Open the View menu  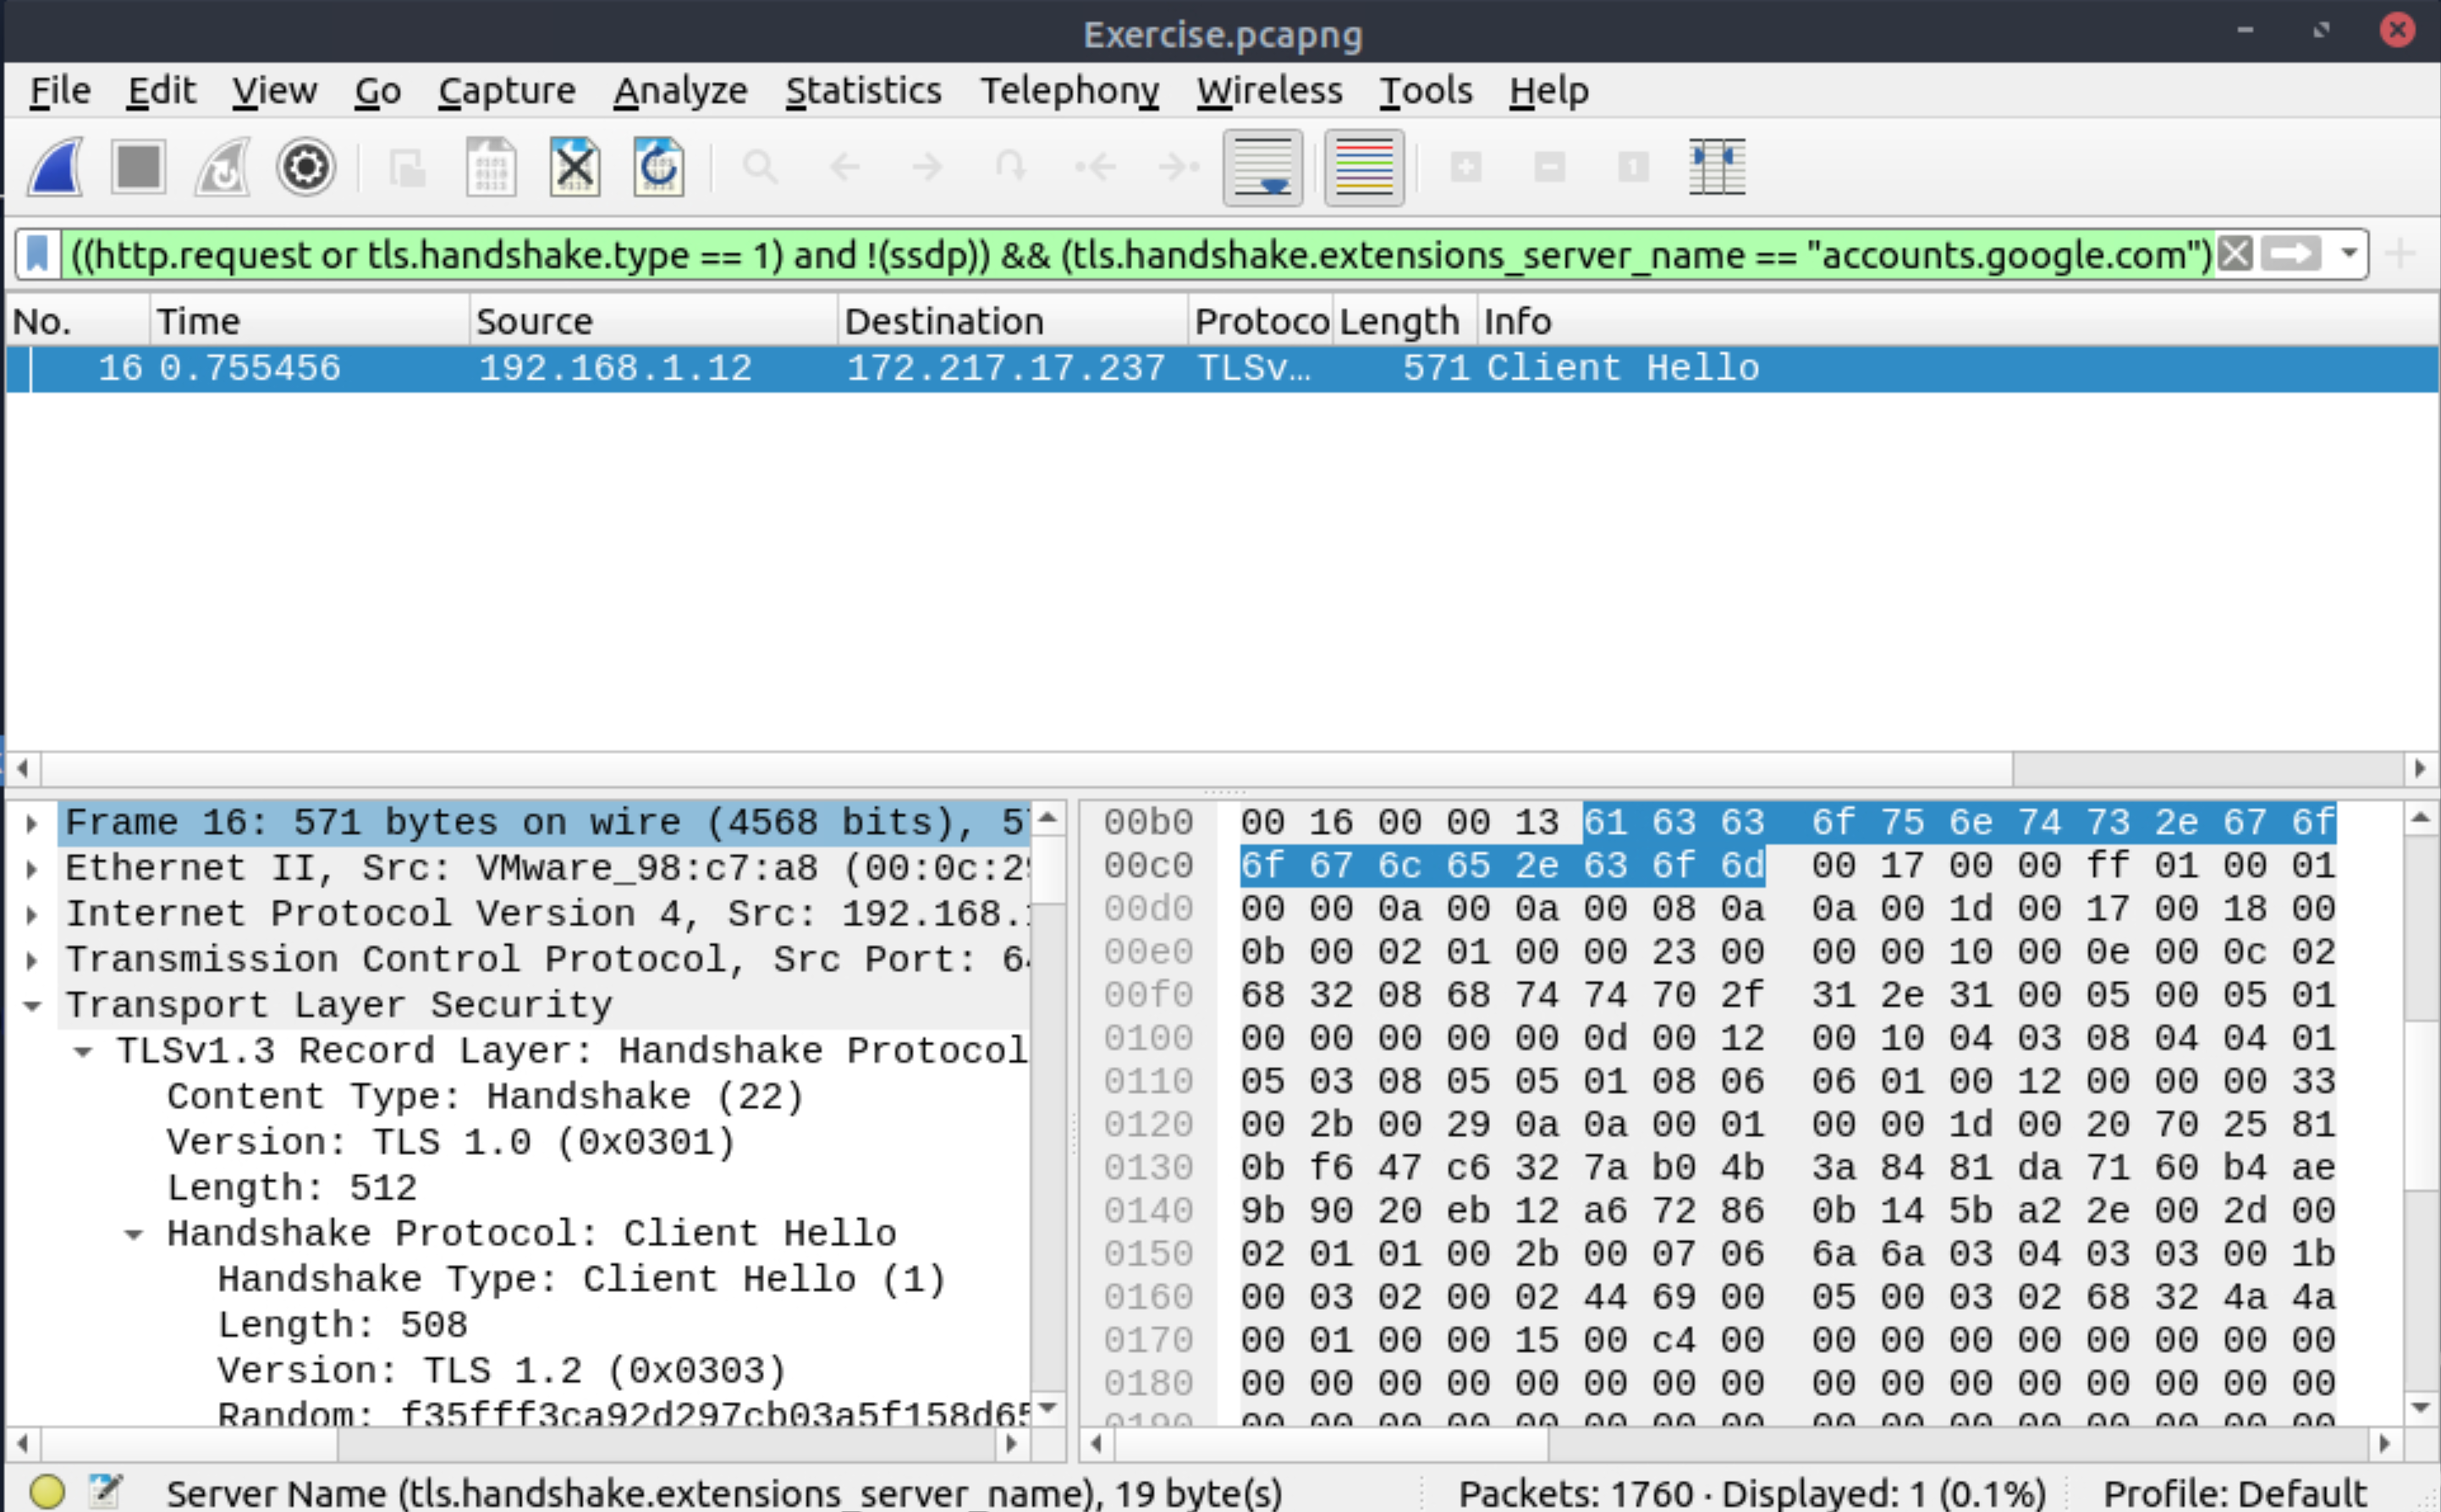click(275, 91)
